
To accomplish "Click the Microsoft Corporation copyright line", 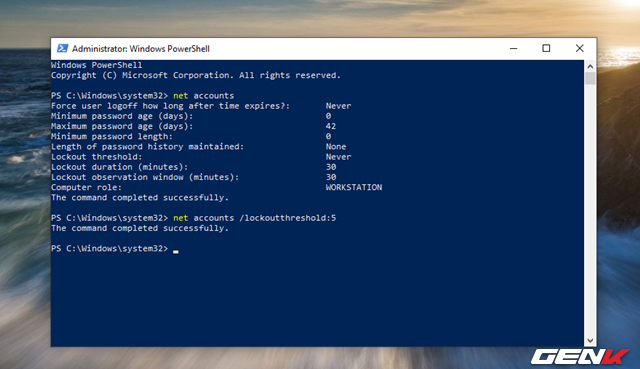I will pyautogui.click(x=196, y=75).
